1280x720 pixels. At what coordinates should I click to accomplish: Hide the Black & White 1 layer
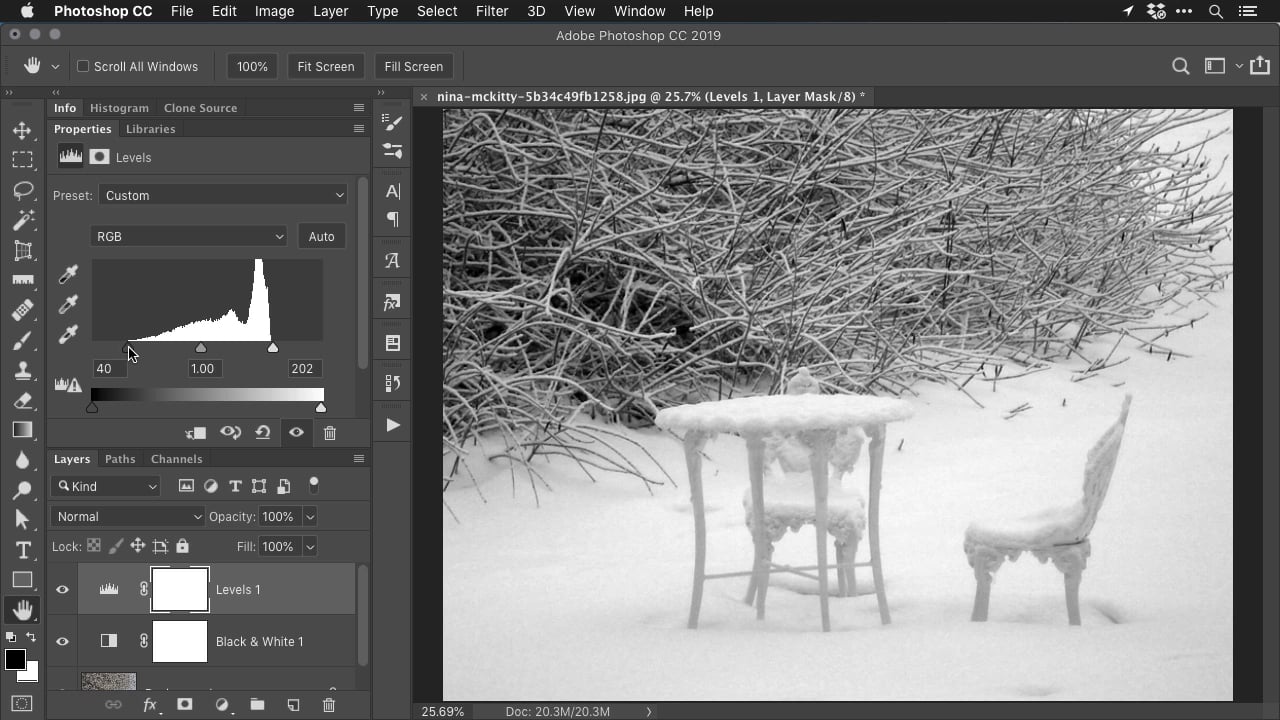(62, 642)
